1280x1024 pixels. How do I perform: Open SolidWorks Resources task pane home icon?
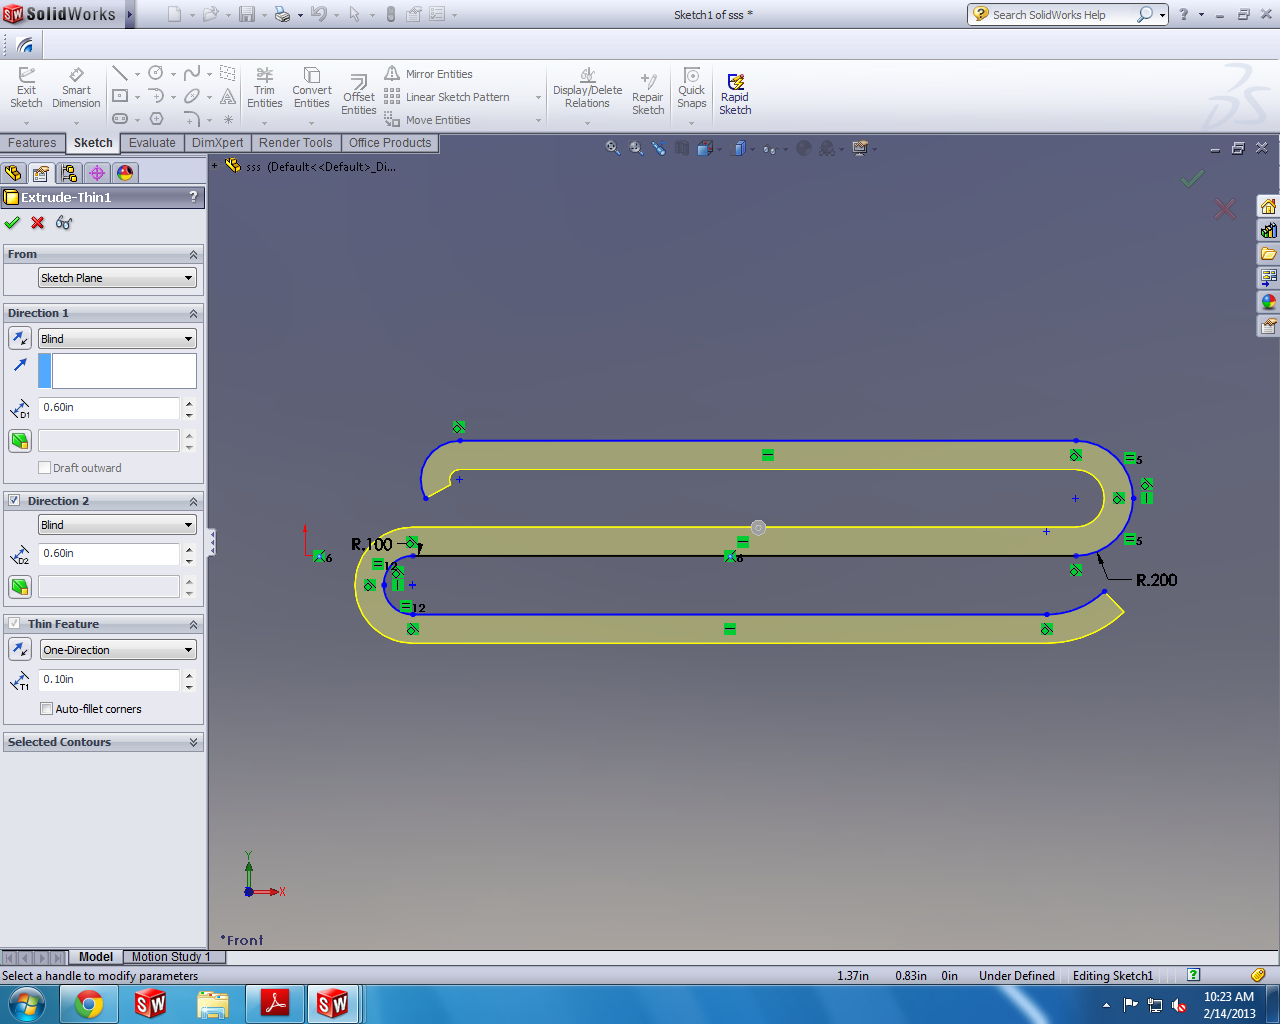coord(1268,206)
